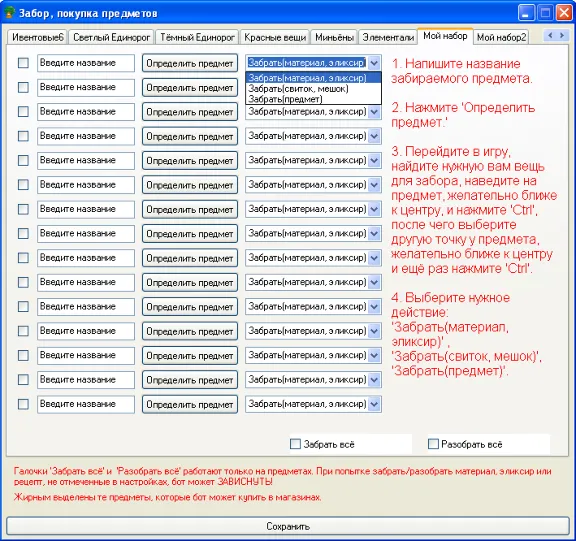
Task: Click the tree app icon in title bar
Action: point(10,13)
